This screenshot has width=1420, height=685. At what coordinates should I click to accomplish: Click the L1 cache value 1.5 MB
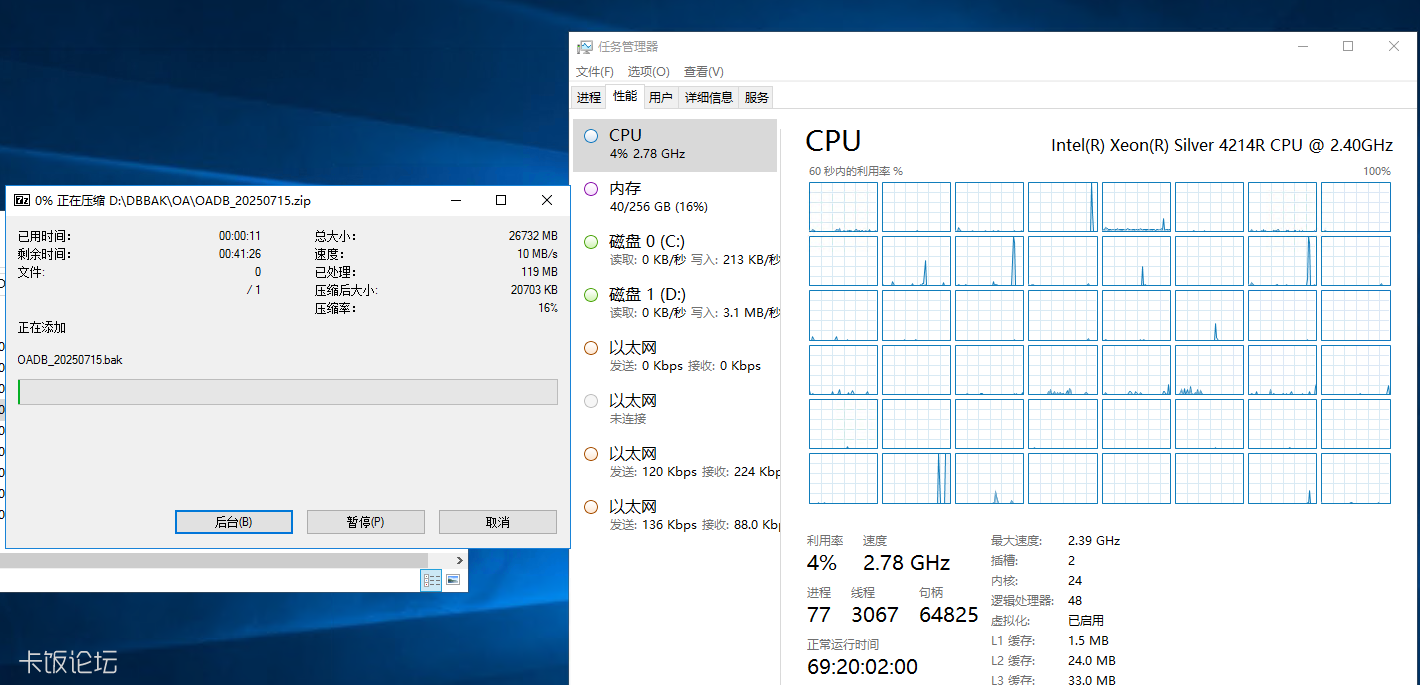tap(1088, 641)
